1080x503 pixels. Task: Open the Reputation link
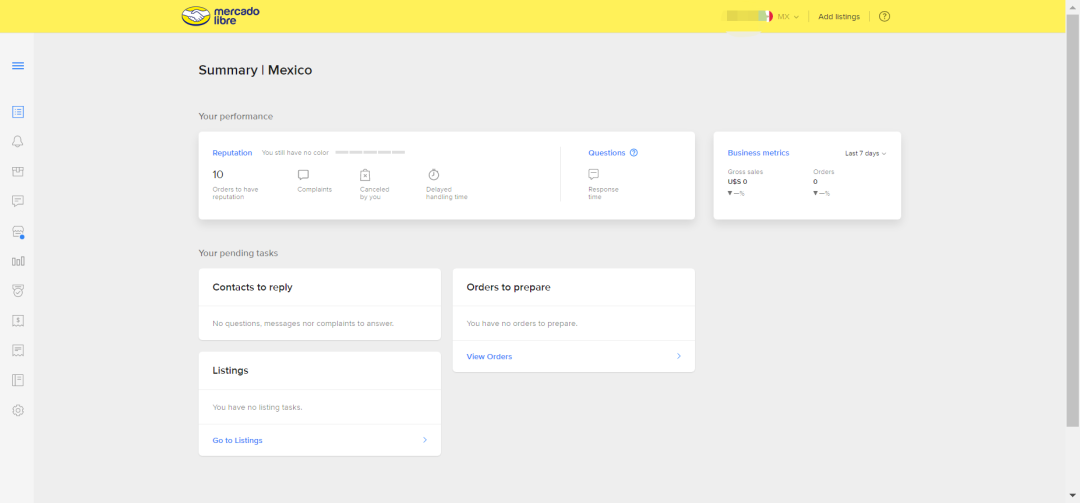[x=232, y=153]
